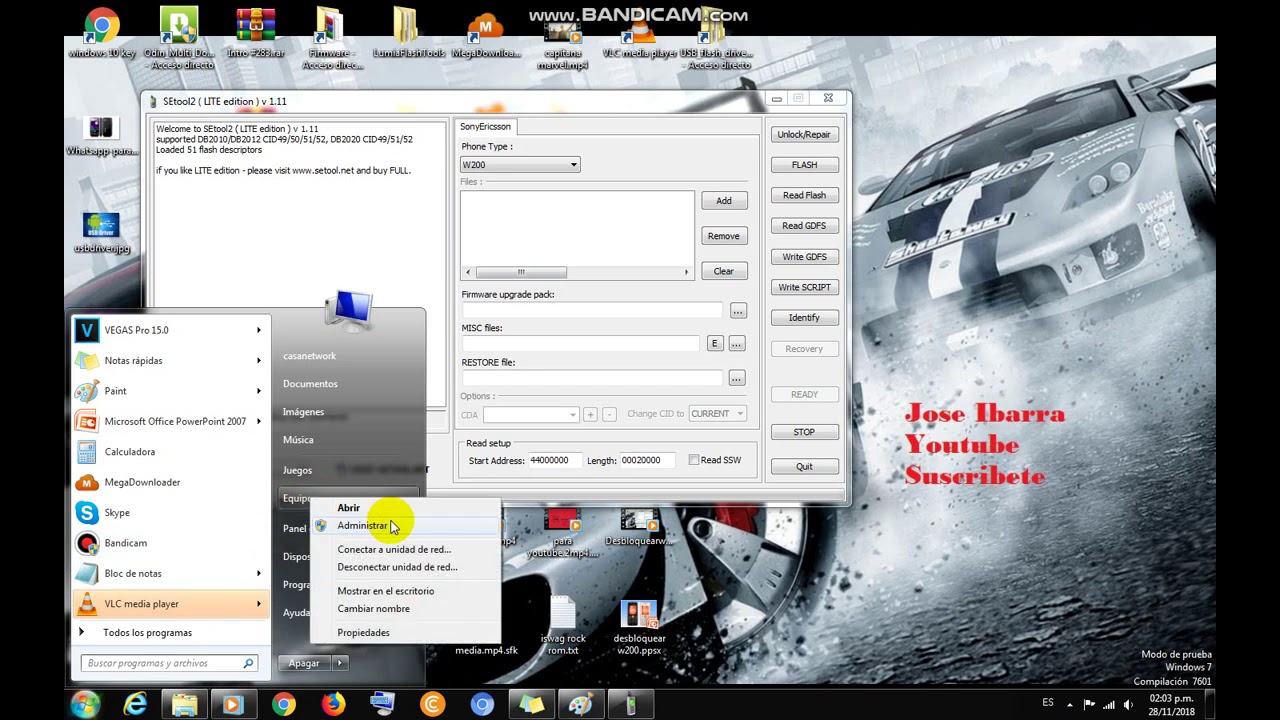Image resolution: width=1280 pixels, height=720 pixels.
Task: Open Google Chrome from taskbar
Action: (x=283, y=705)
